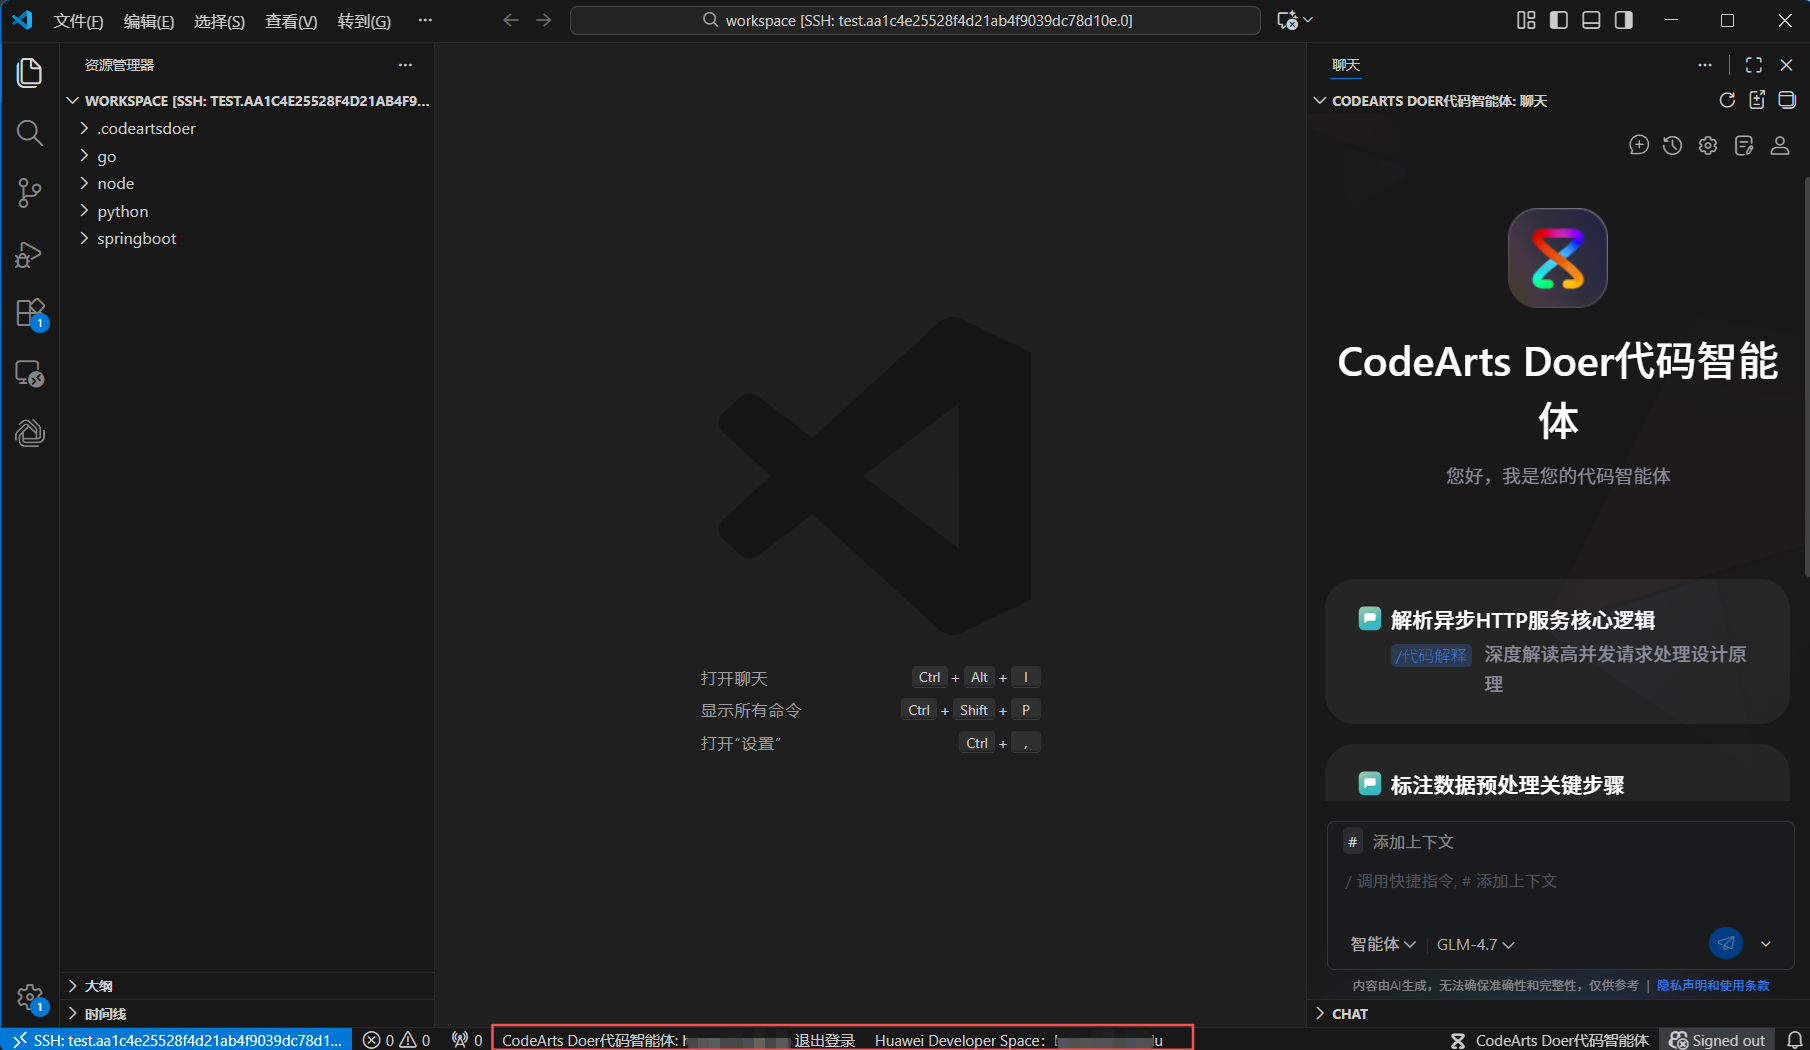Screen dimensions: 1810x1050
Task: Open the more actions menu in chat panel
Action: 1705,65
